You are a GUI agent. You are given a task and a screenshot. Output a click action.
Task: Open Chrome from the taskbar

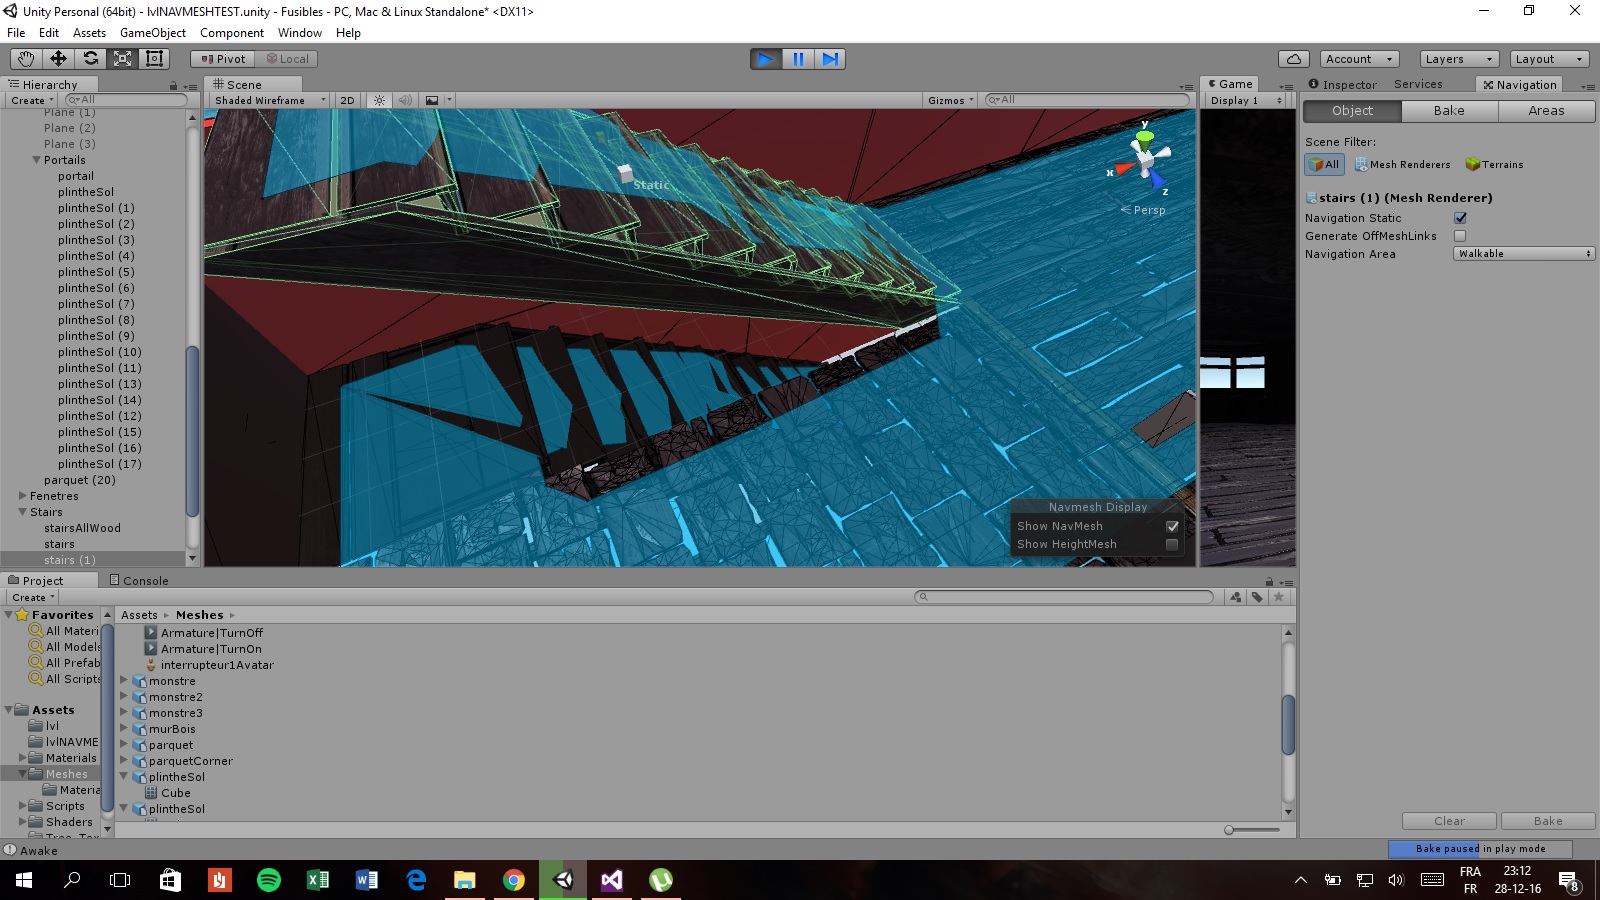point(514,880)
